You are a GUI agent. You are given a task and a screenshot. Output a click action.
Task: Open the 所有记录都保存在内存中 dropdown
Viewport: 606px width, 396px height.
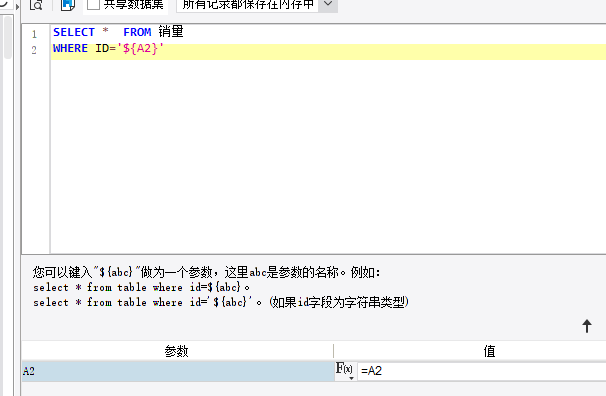click(x=257, y=5)
